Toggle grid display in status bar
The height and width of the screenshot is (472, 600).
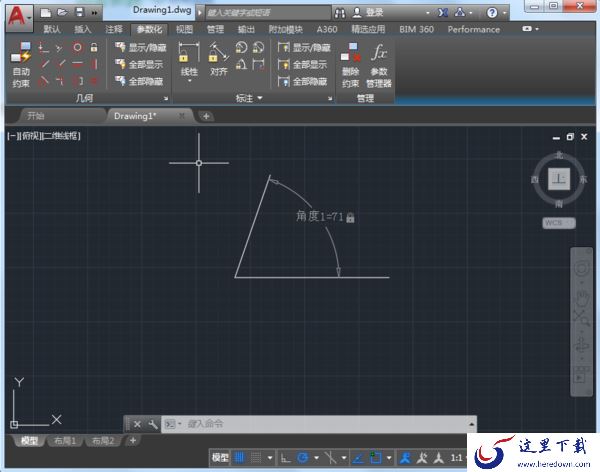239,457
